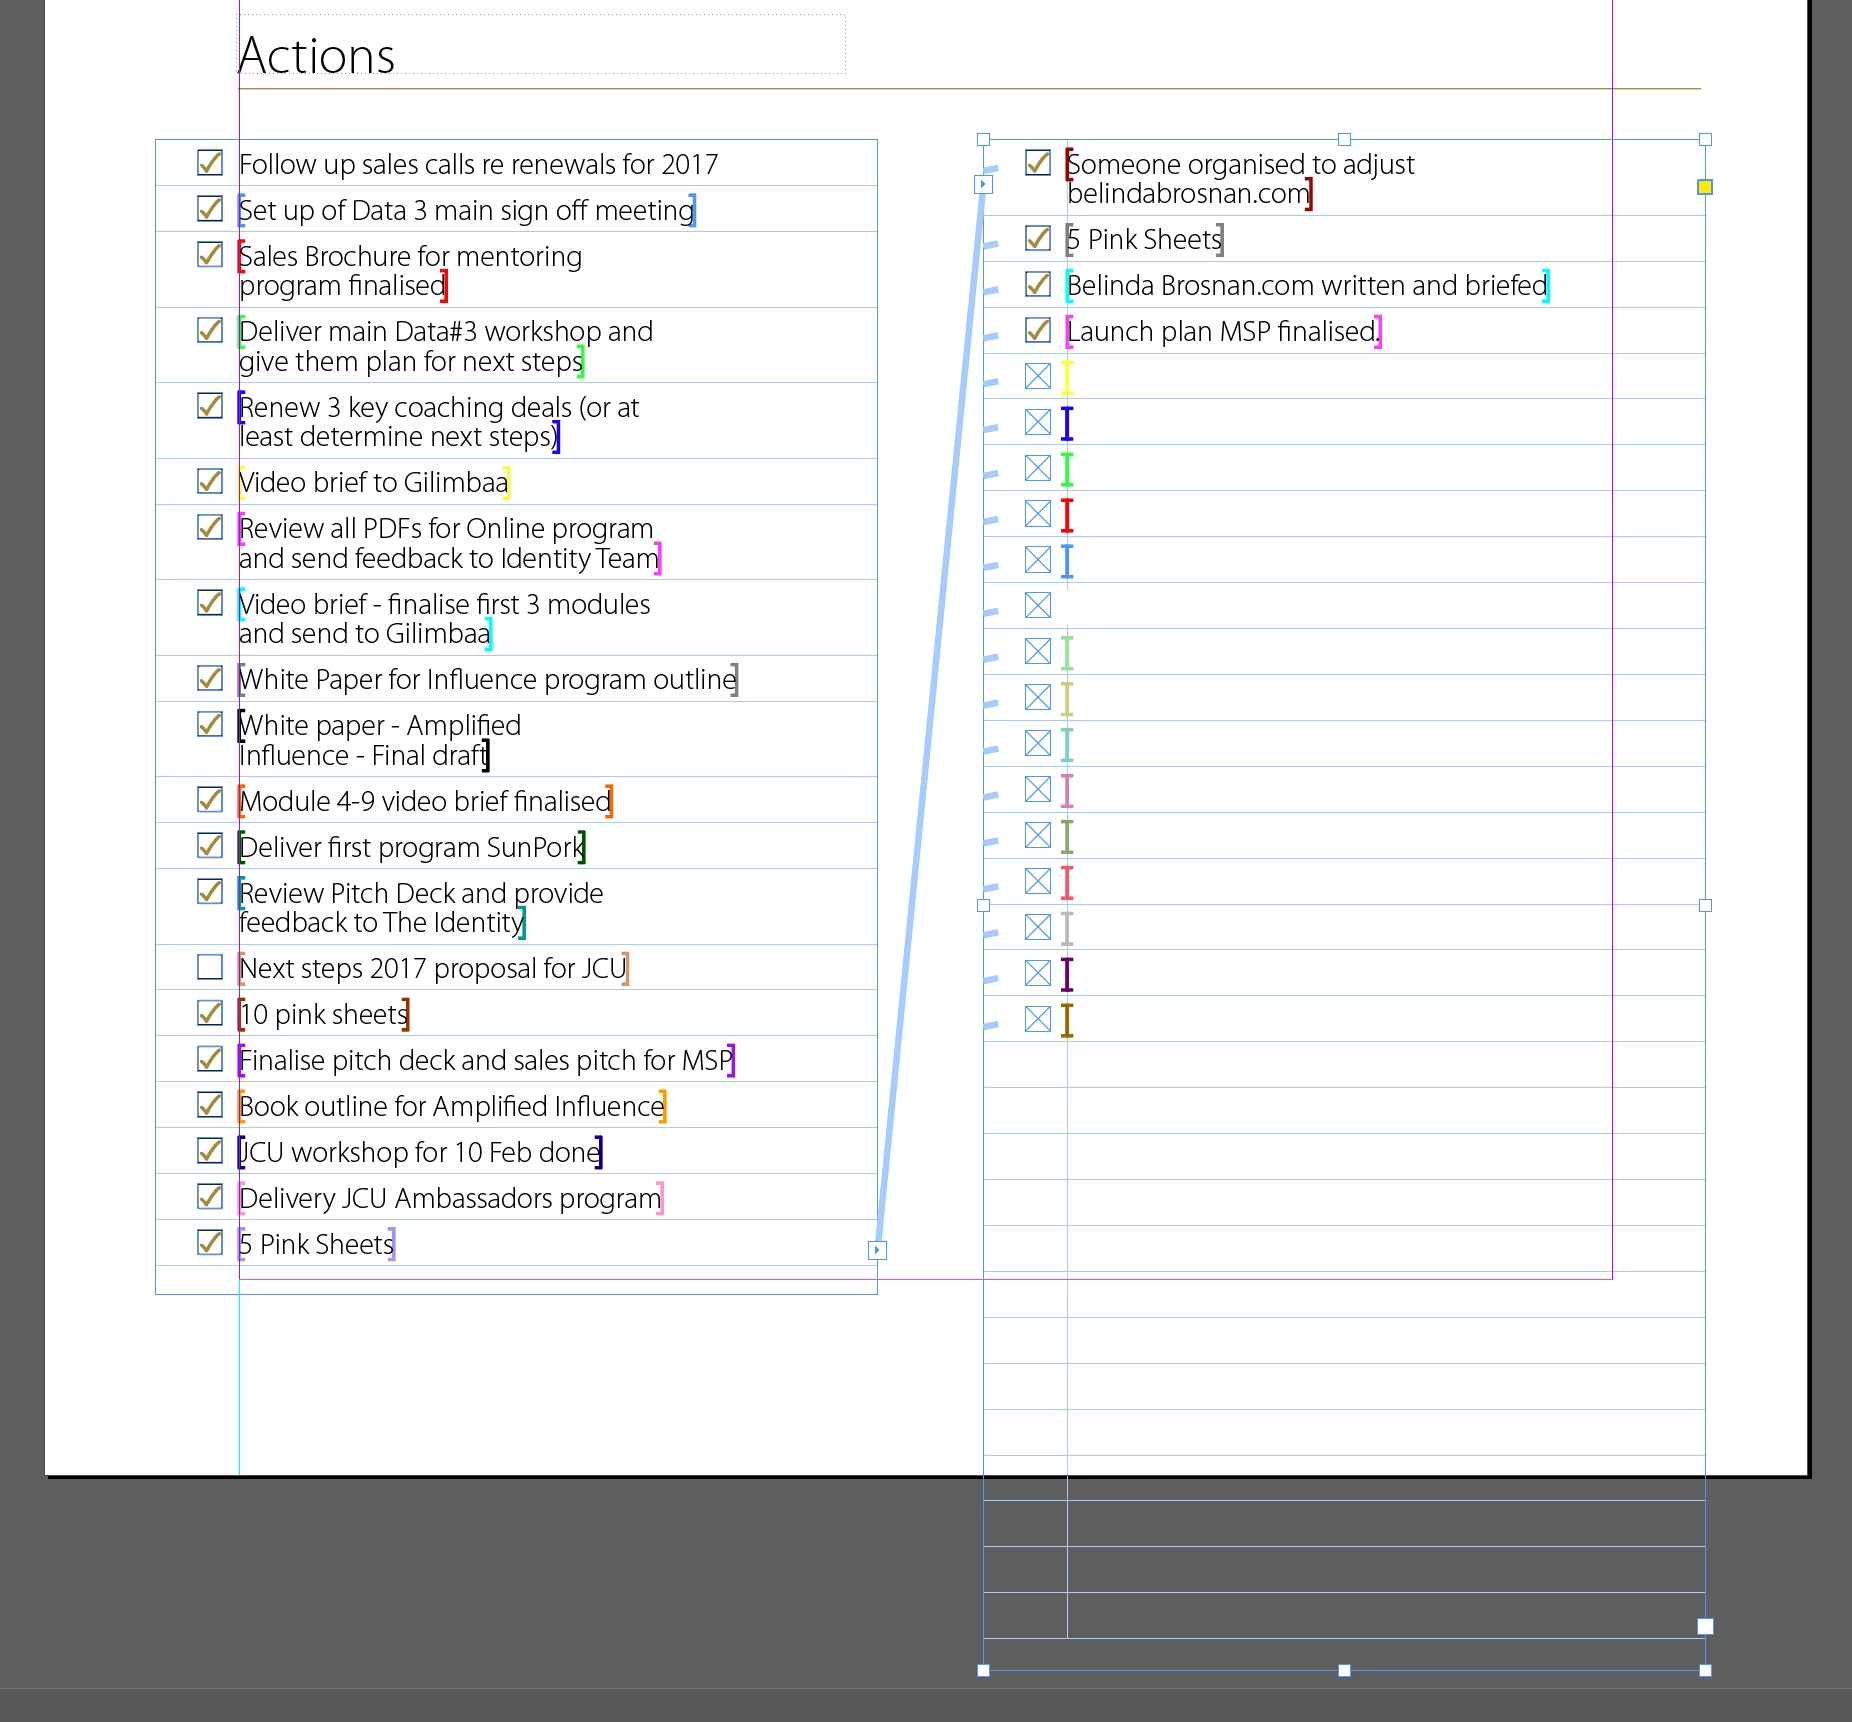Click the last brown-bracket placeholder box
Screen dimensions: 1852x1722
tap(1038, 1019)
